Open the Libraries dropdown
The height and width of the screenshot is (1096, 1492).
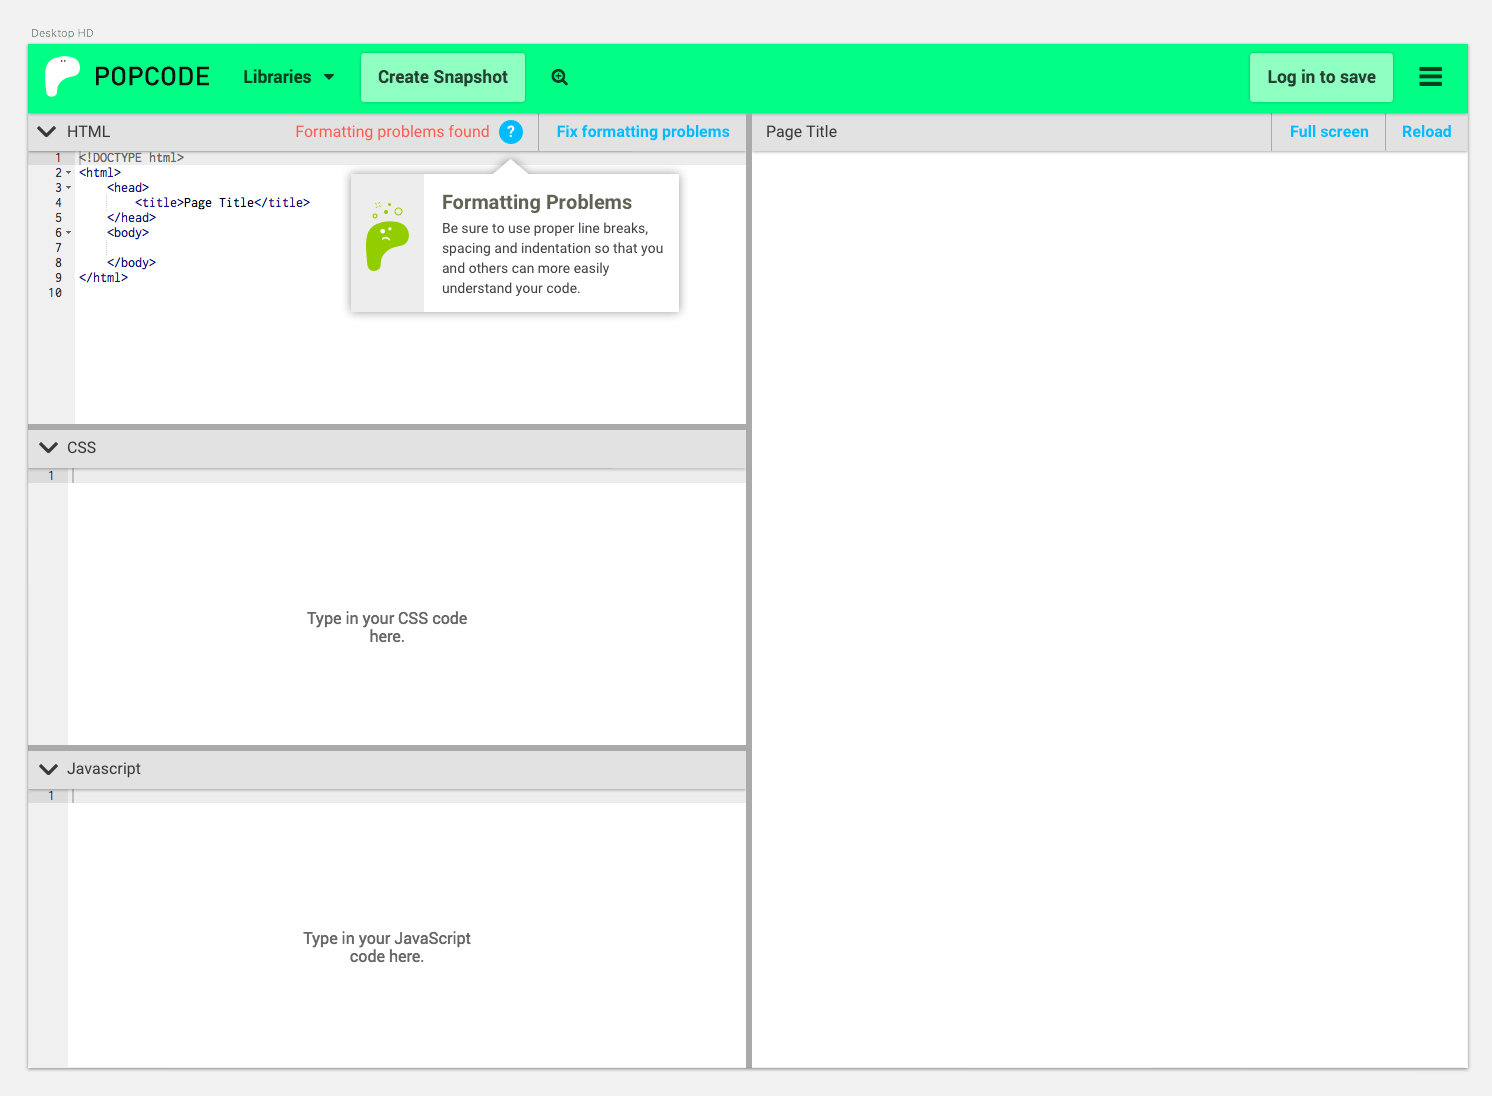288,77
